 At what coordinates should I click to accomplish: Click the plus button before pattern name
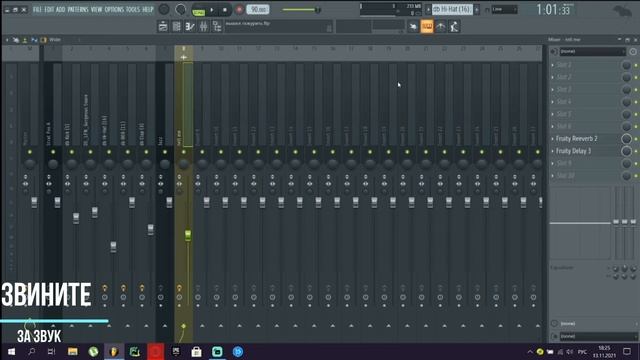tap(428, 9)
